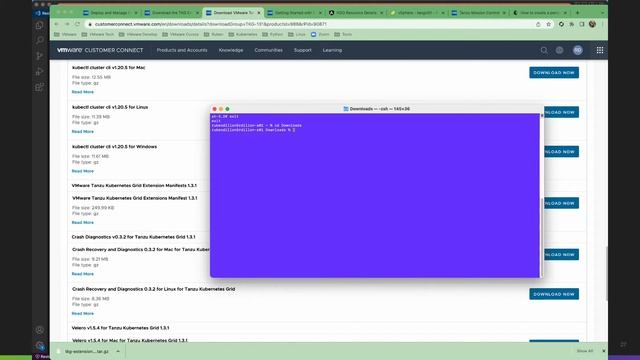Open the Chrome extensions puzzle icon

pos(571,24)
